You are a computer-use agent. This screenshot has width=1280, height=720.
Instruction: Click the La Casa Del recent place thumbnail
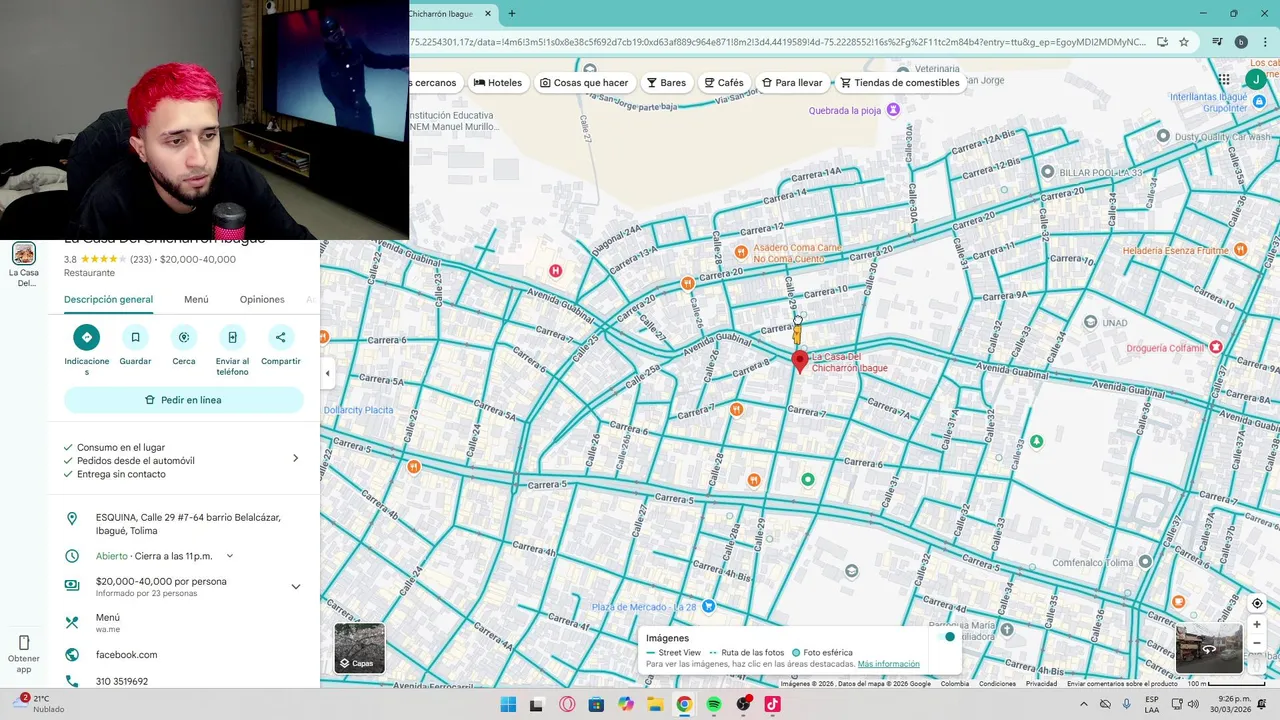[x=24, y=254]
